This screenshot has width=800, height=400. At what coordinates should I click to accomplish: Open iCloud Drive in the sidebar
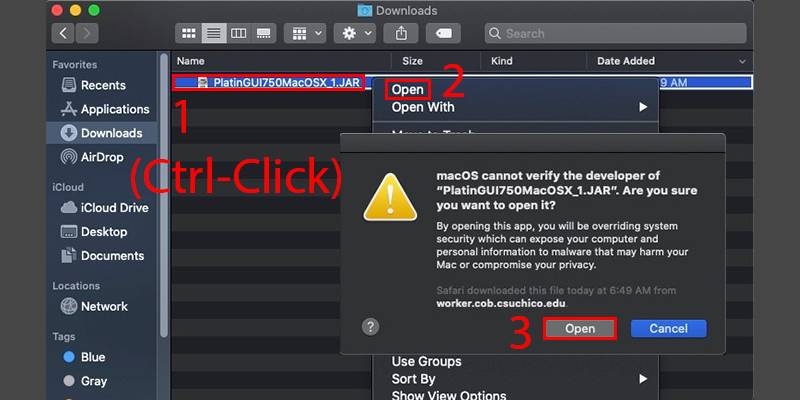101,208
